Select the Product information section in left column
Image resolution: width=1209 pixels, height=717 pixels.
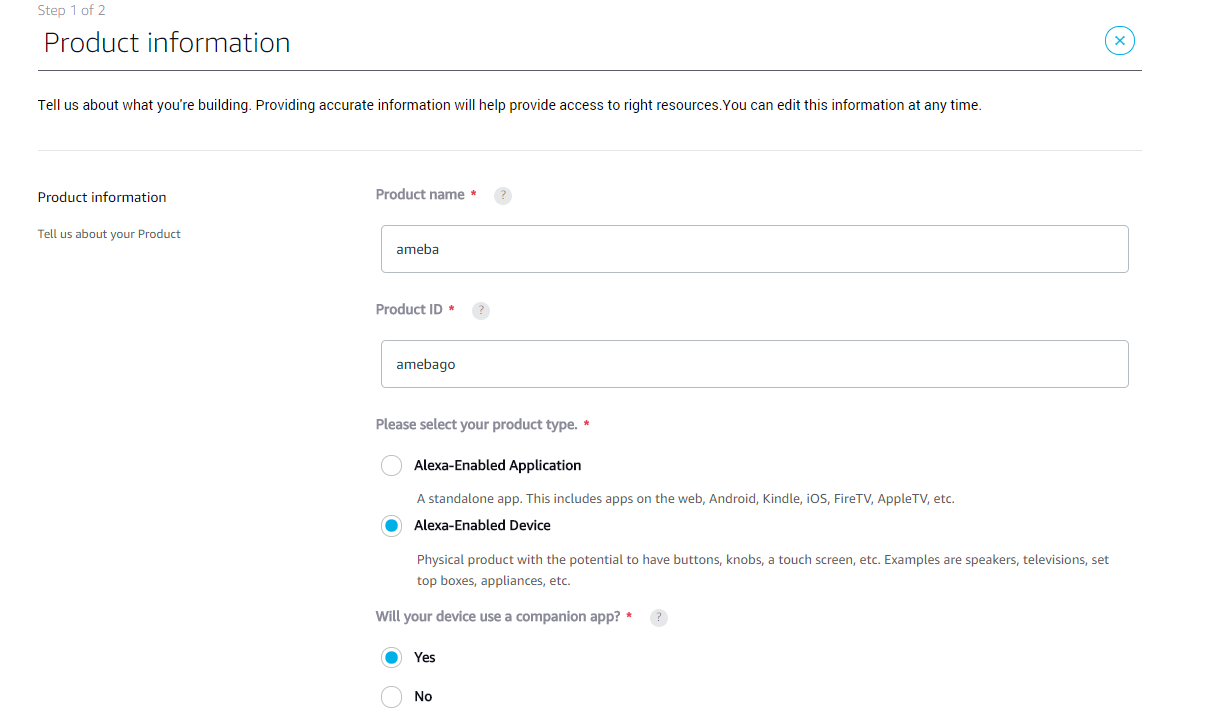102,197
